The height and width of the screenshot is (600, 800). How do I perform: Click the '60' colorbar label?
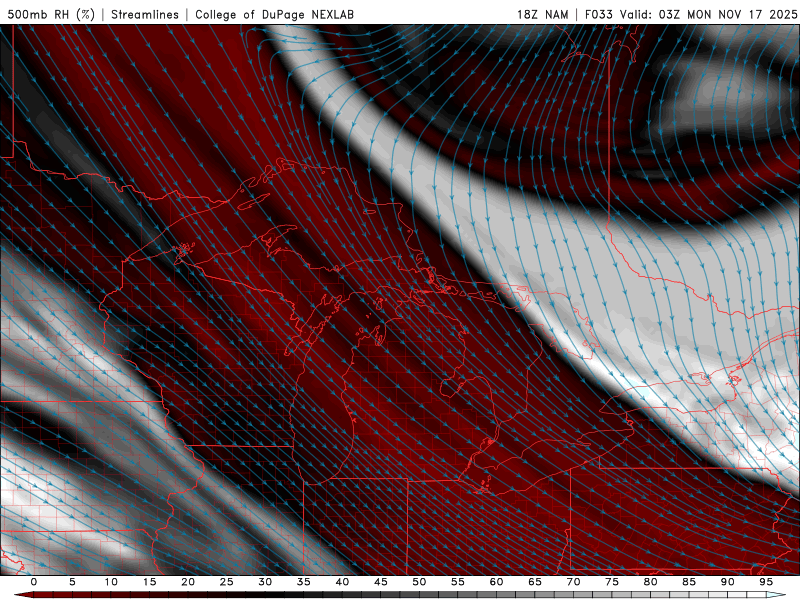coord(496,582)
